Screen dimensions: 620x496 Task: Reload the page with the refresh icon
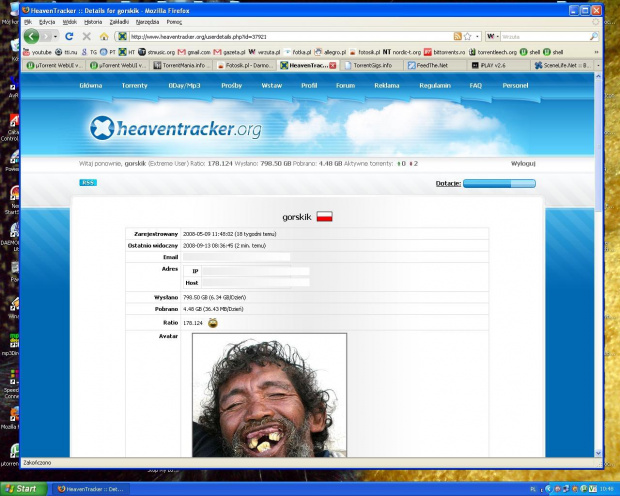[69, 36]
